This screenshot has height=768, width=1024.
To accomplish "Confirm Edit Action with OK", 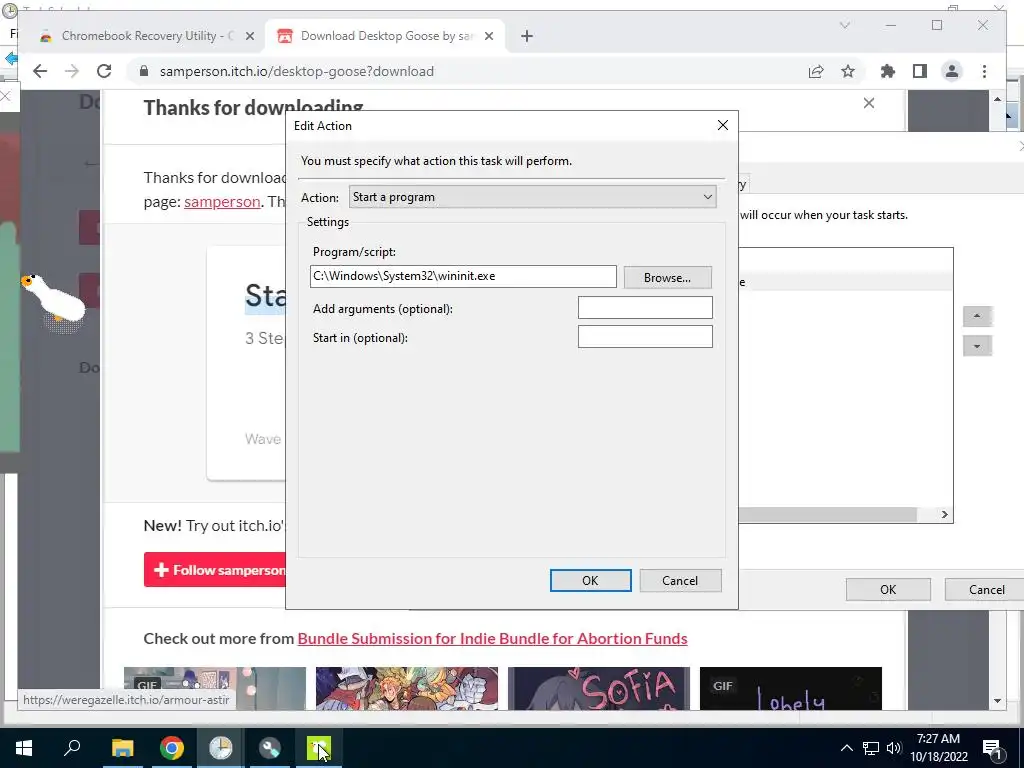I will pos(590,581).
